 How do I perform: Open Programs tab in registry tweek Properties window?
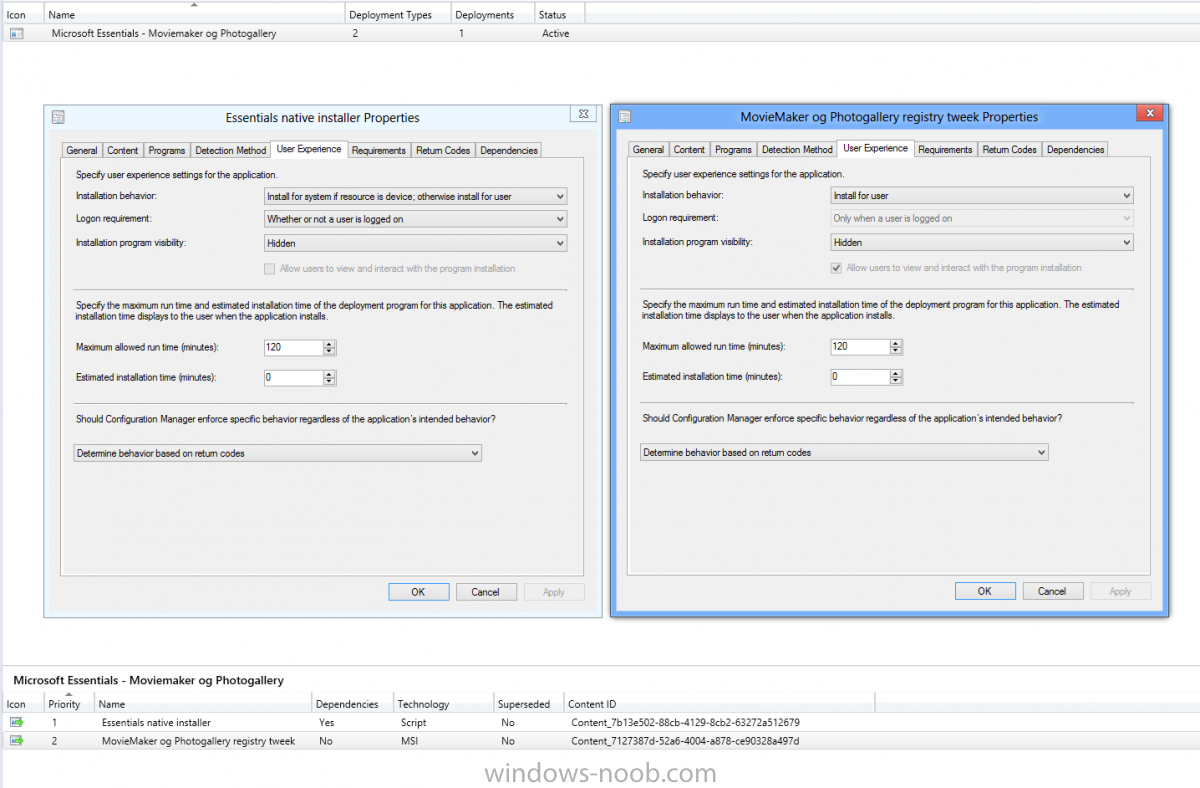[x=733, y=150]
